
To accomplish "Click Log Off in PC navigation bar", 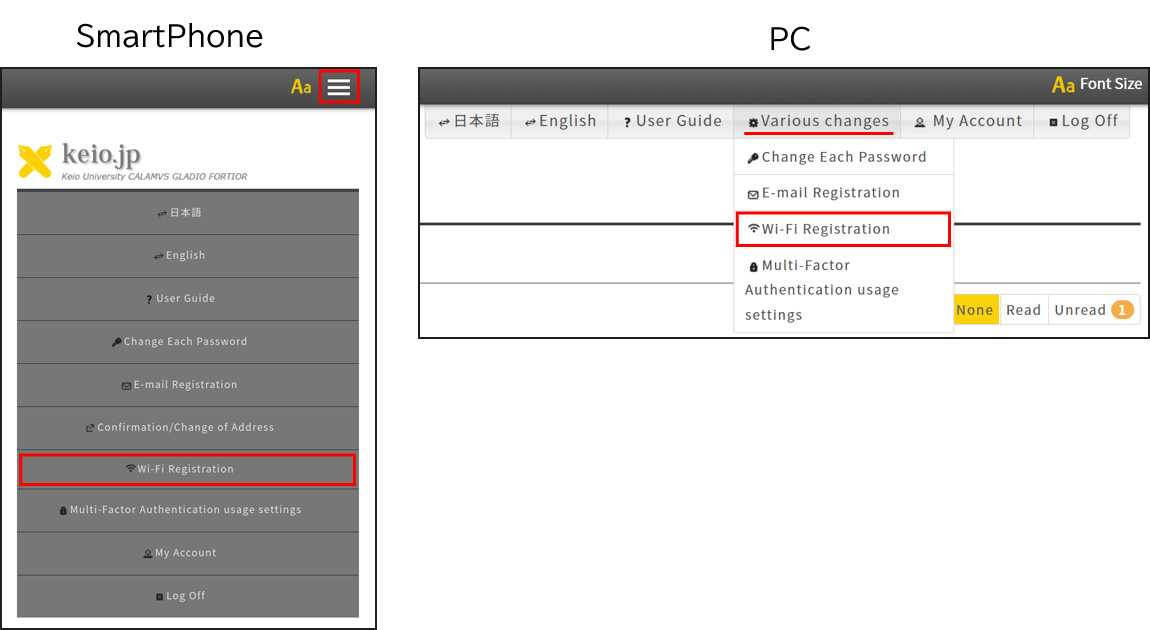I will coord(1082,121).
